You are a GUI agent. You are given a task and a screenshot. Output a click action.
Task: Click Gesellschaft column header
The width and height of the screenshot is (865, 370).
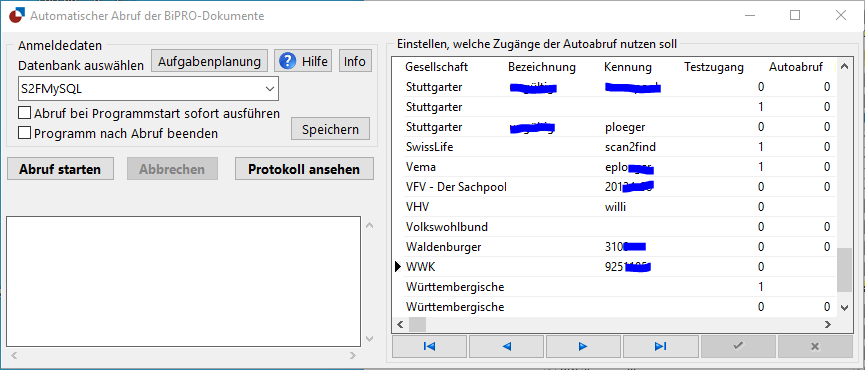click(436, 67)
